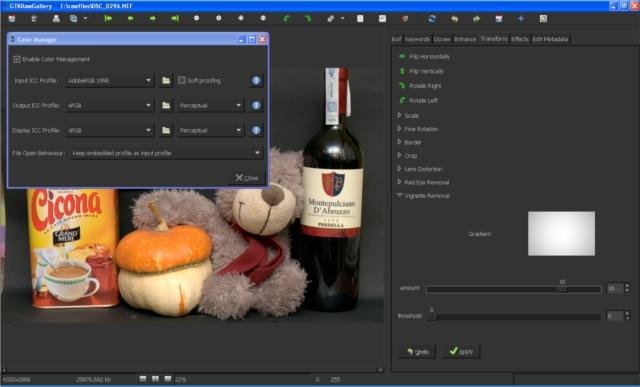
Task: Click the Rotate Left icon in Transform panel
Action: point(402,100)
